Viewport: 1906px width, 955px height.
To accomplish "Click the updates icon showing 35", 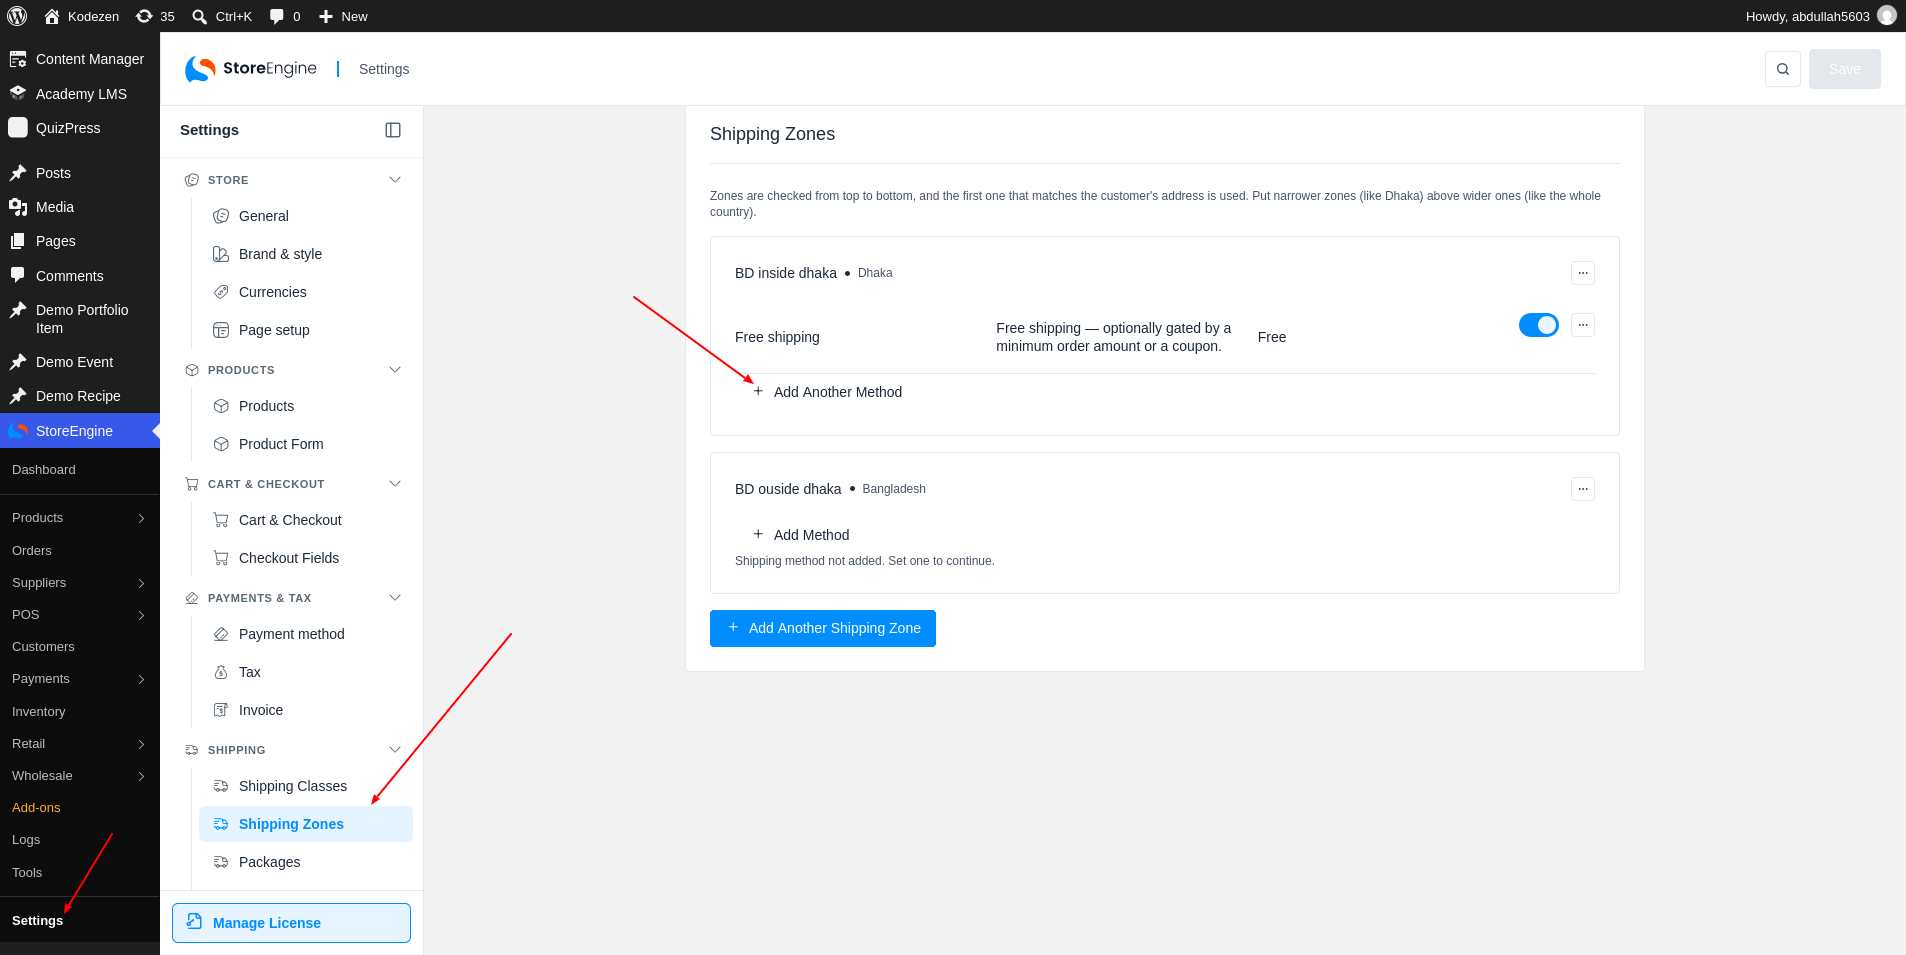I will point(144,16).
